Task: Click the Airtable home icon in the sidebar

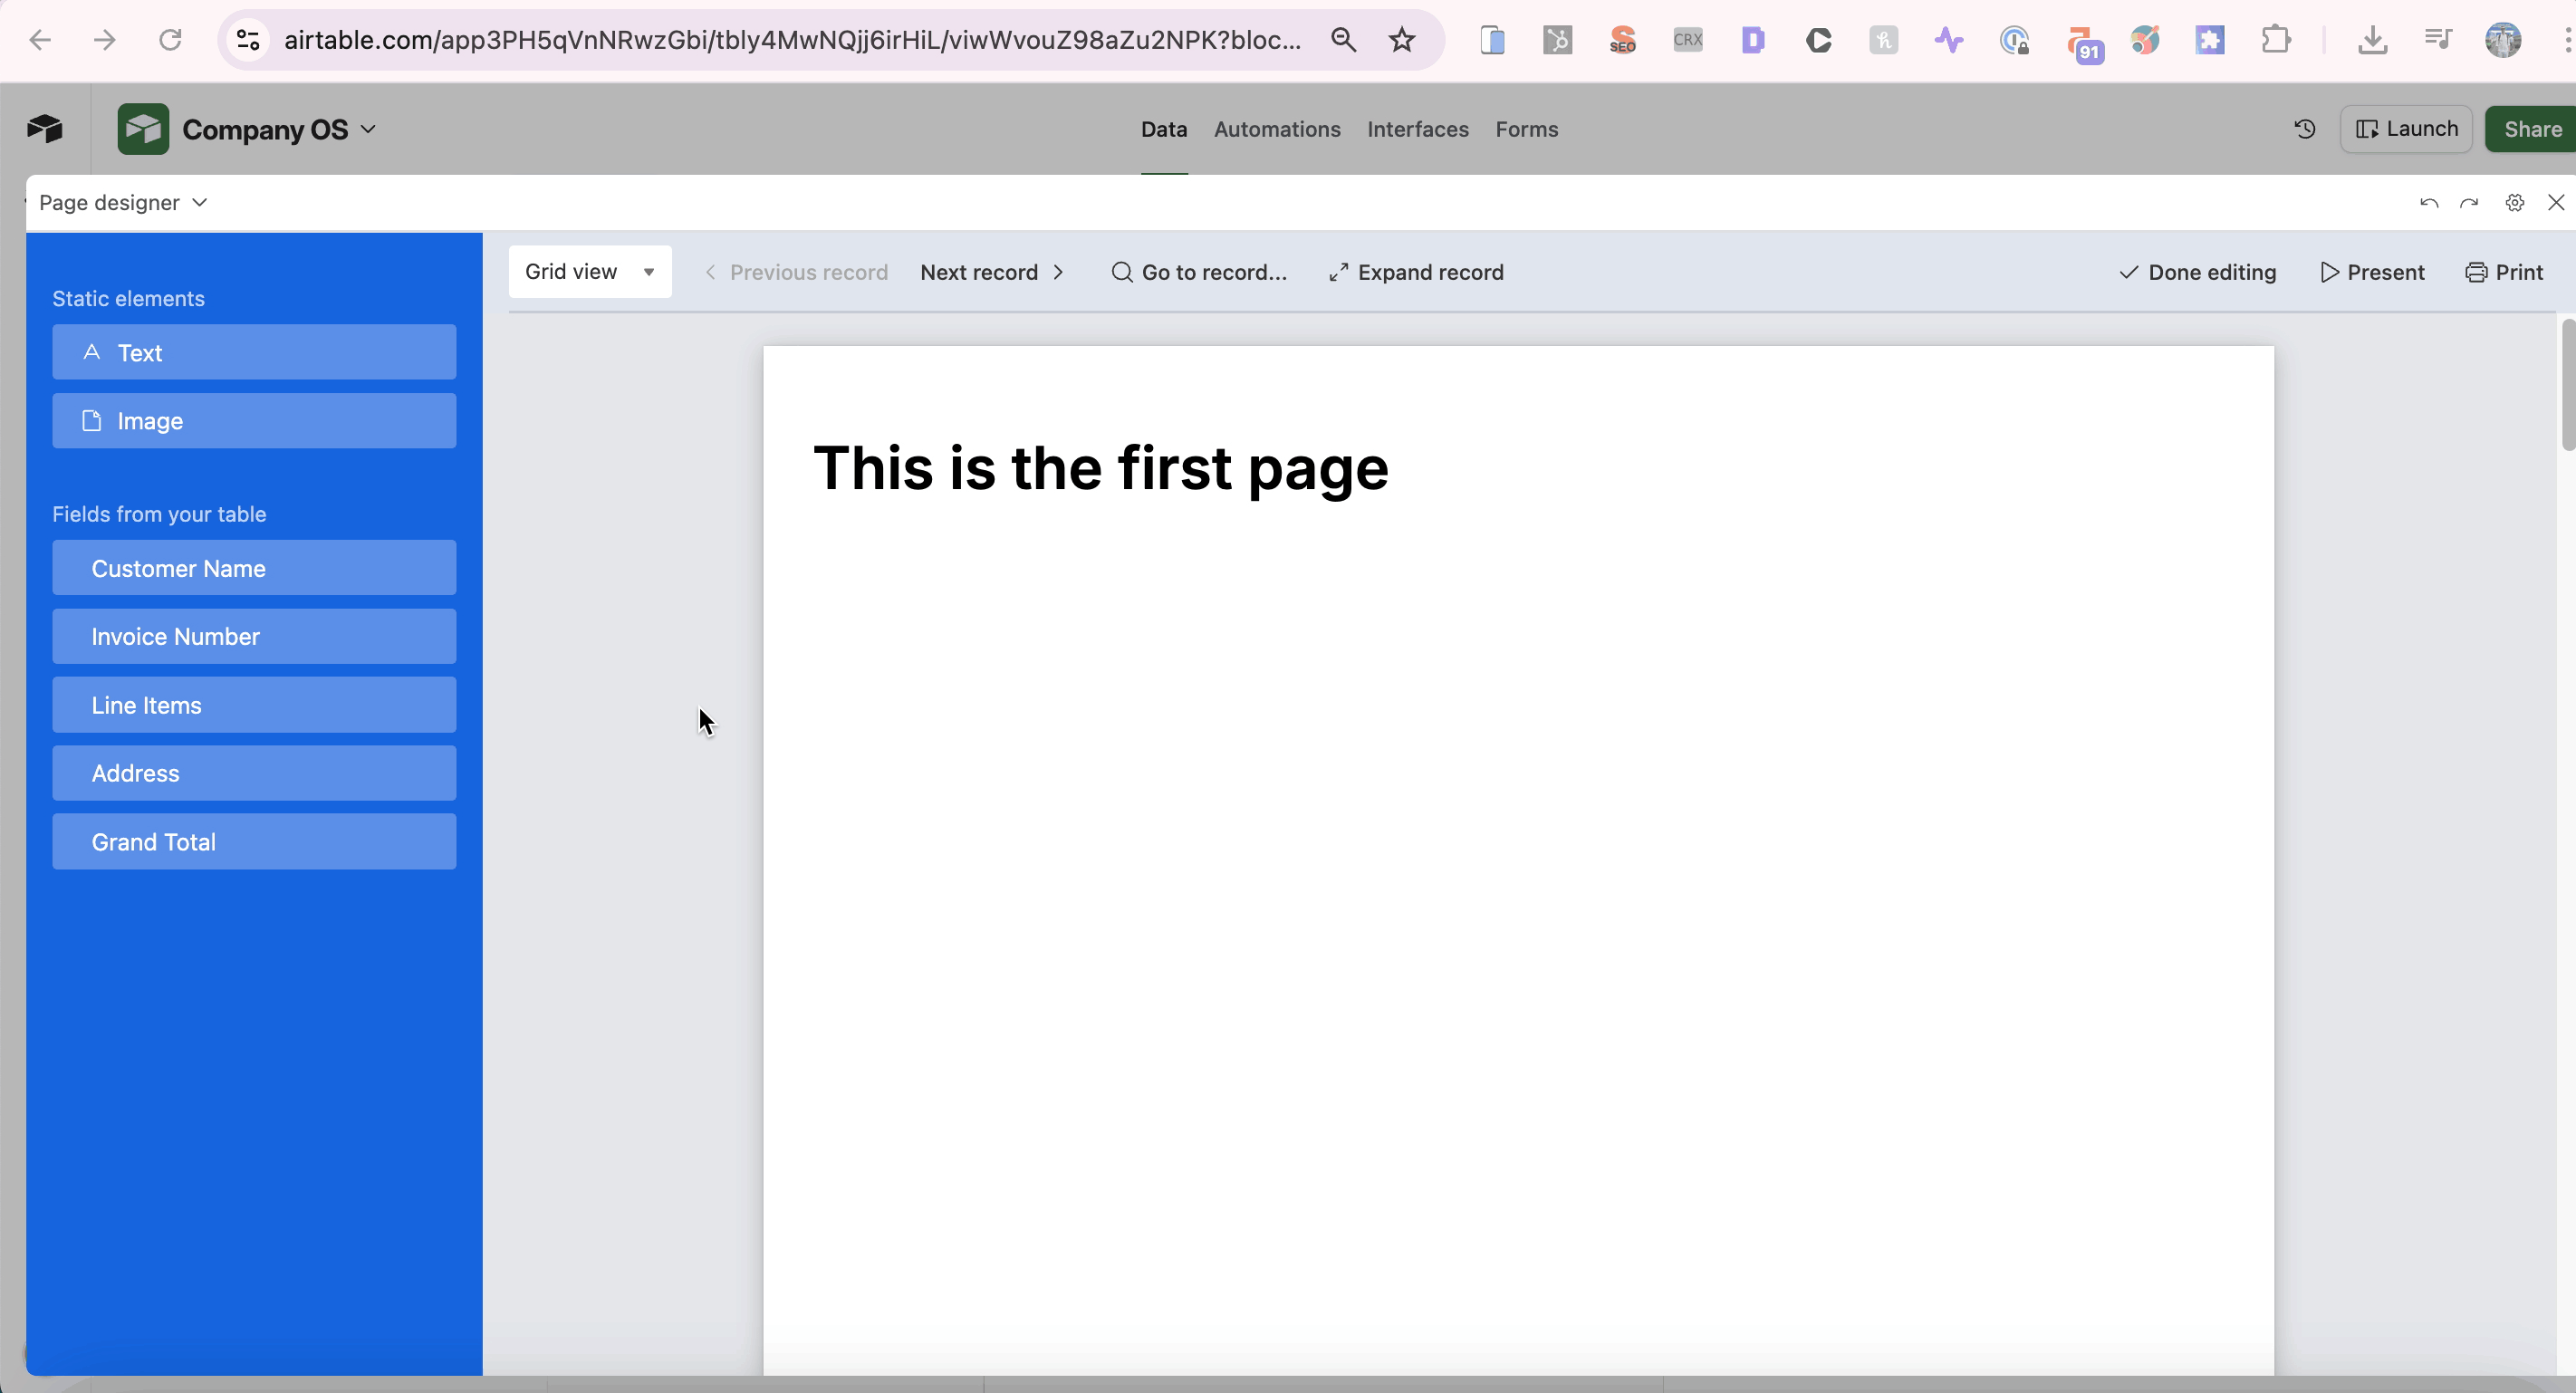Action: [44, 128]
